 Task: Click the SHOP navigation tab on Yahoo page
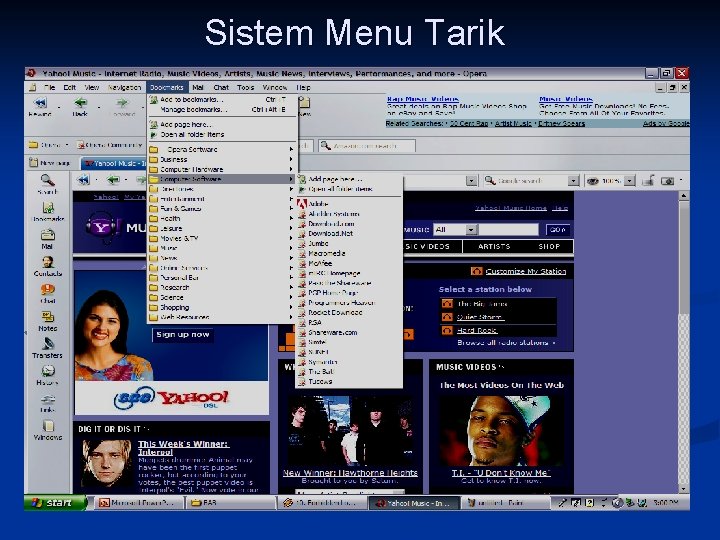coord(549,247)
